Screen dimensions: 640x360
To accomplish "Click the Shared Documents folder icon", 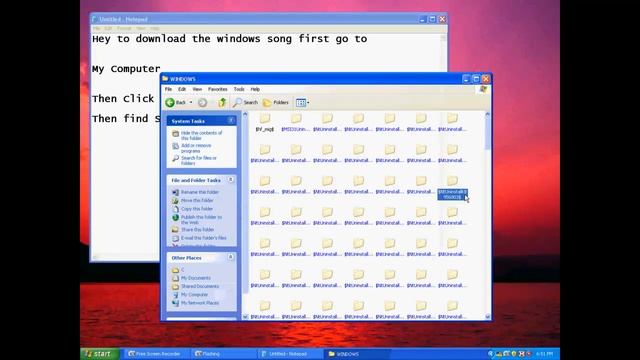I will tap(175, 286).
